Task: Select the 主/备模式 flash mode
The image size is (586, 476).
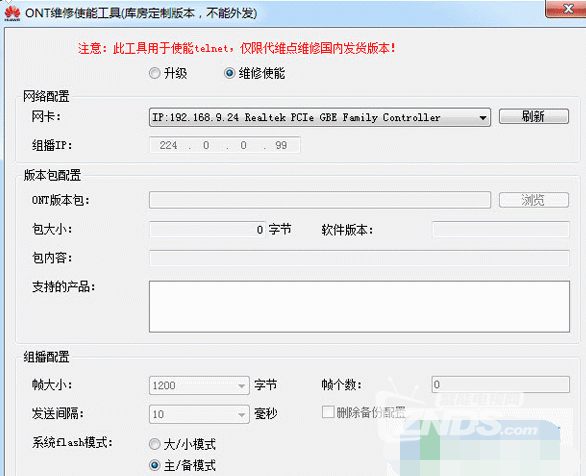Action: 155,465
